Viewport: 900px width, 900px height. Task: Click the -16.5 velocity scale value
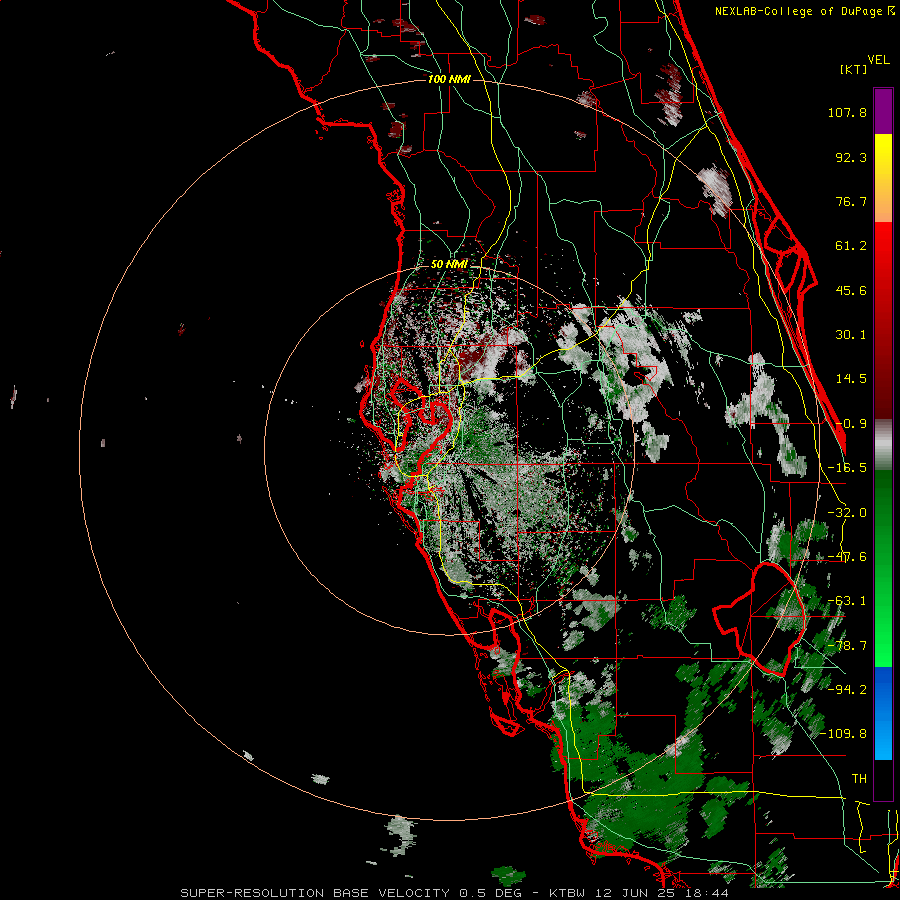pyautogui.click(x=847, y=468)
